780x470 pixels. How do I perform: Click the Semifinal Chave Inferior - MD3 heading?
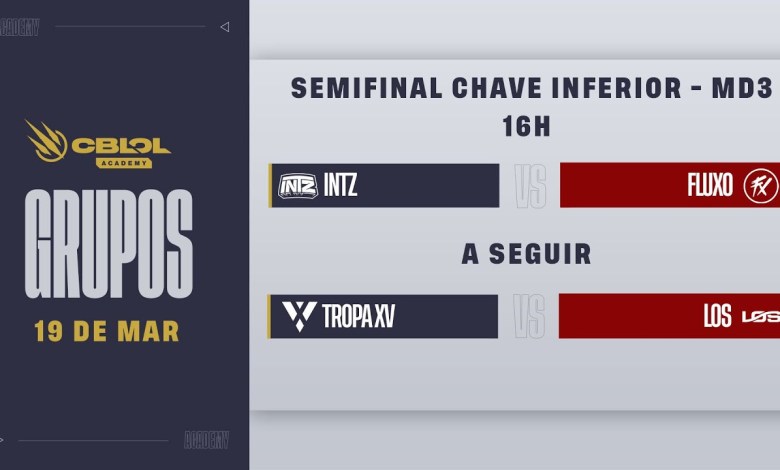531,88
